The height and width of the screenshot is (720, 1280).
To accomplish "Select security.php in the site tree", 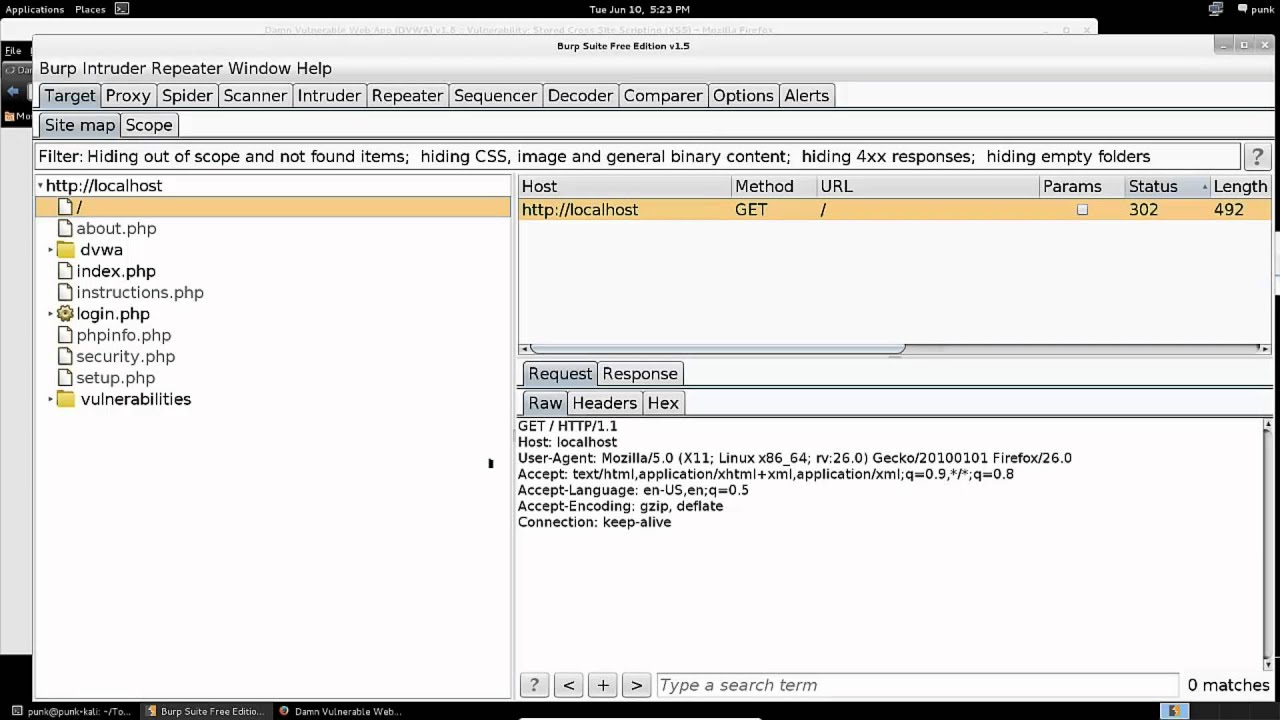I will point(125,356).
